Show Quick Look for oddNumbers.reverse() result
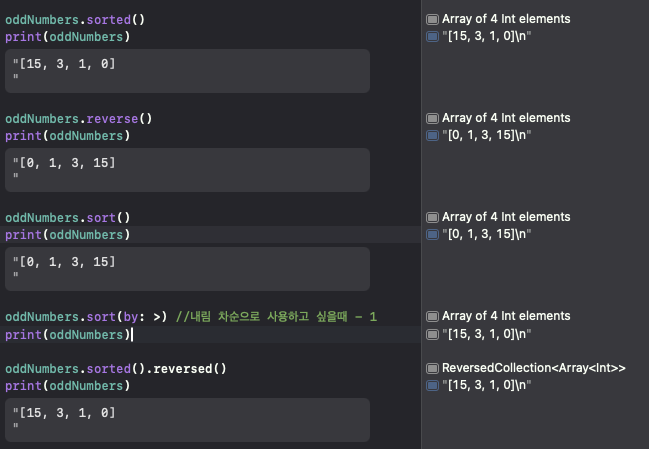649x449 pixels. click(x=432, y=118)
